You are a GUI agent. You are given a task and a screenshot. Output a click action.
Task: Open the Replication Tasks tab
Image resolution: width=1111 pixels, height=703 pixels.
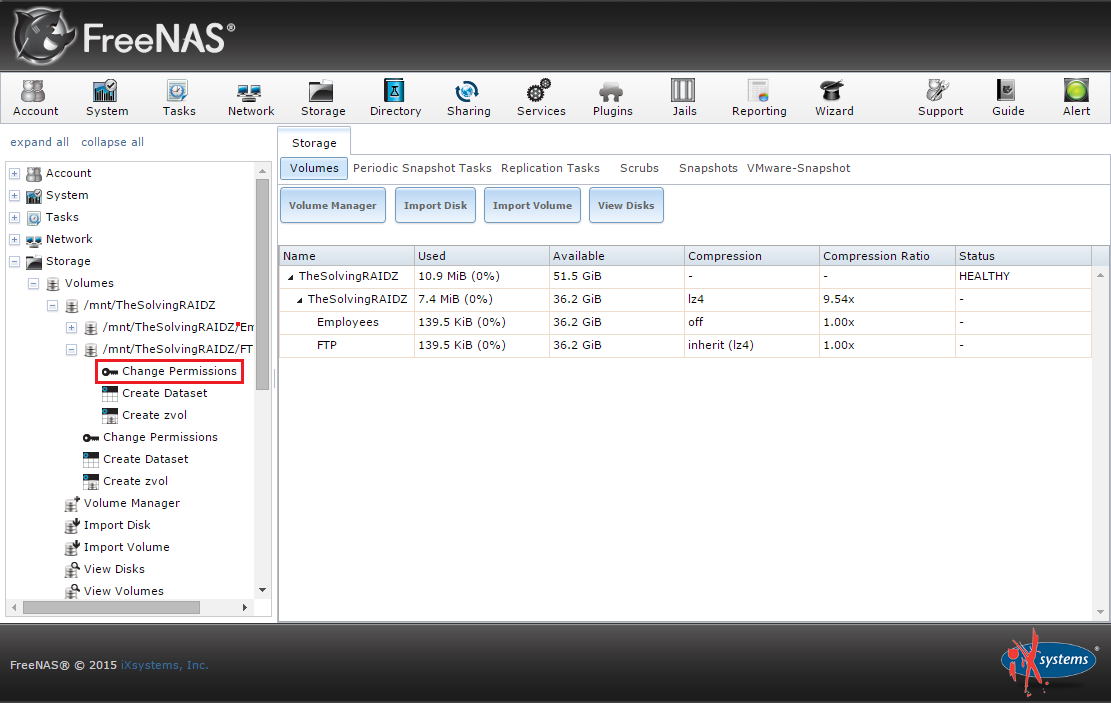[x=550, y=168]
